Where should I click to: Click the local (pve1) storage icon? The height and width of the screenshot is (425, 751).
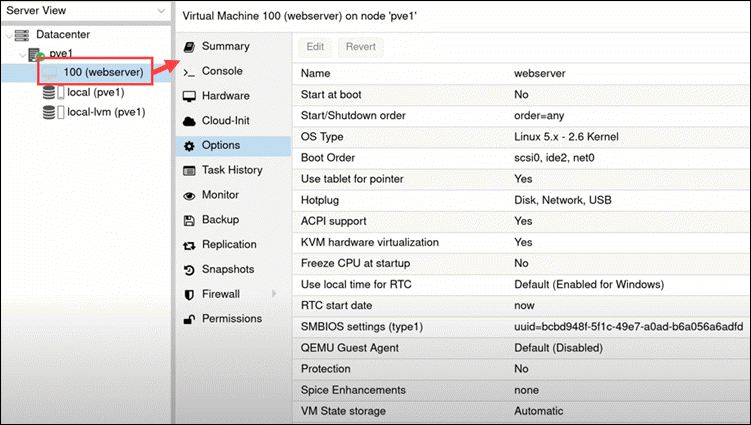pos(53,92)
